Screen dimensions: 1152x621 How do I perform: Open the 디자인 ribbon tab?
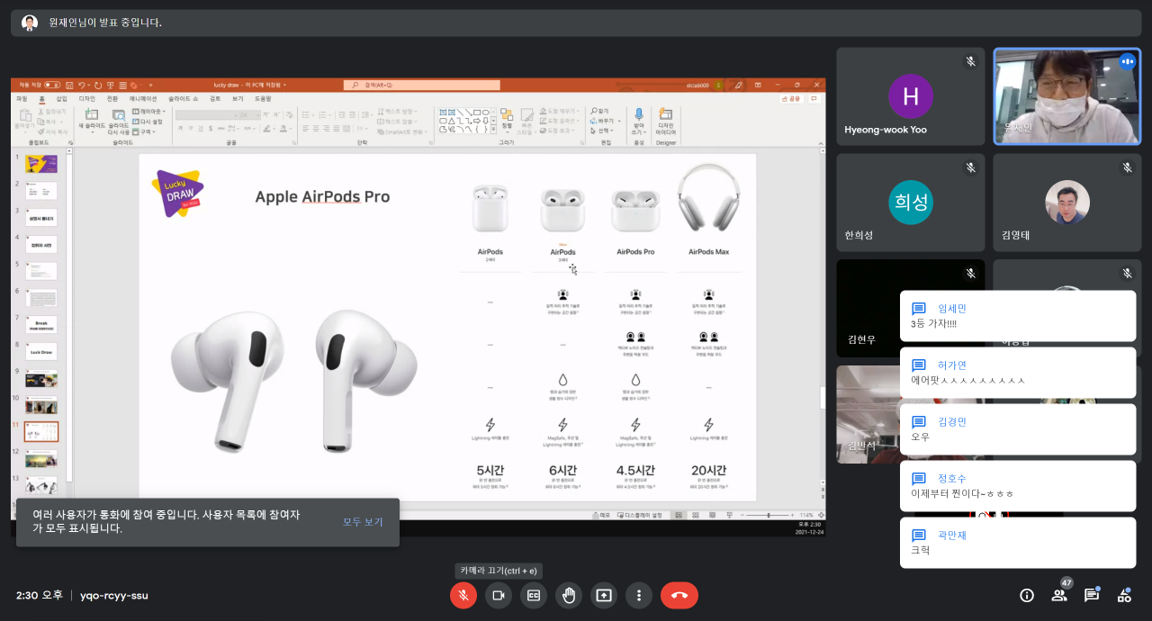tap(87, 99)
